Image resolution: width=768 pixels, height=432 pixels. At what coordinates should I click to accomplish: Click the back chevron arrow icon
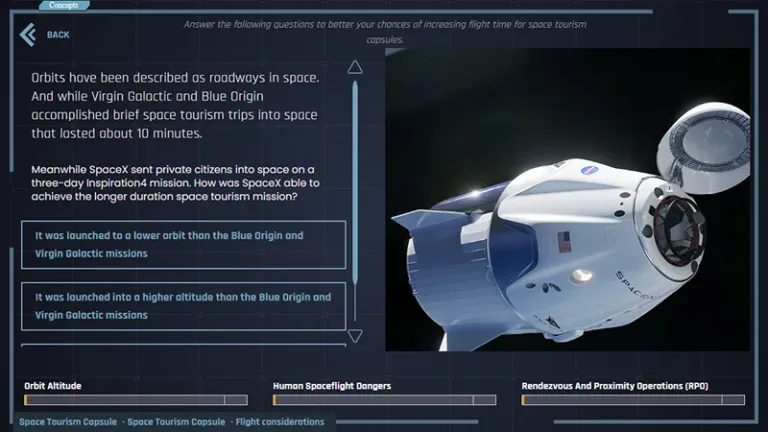[28, 35]
